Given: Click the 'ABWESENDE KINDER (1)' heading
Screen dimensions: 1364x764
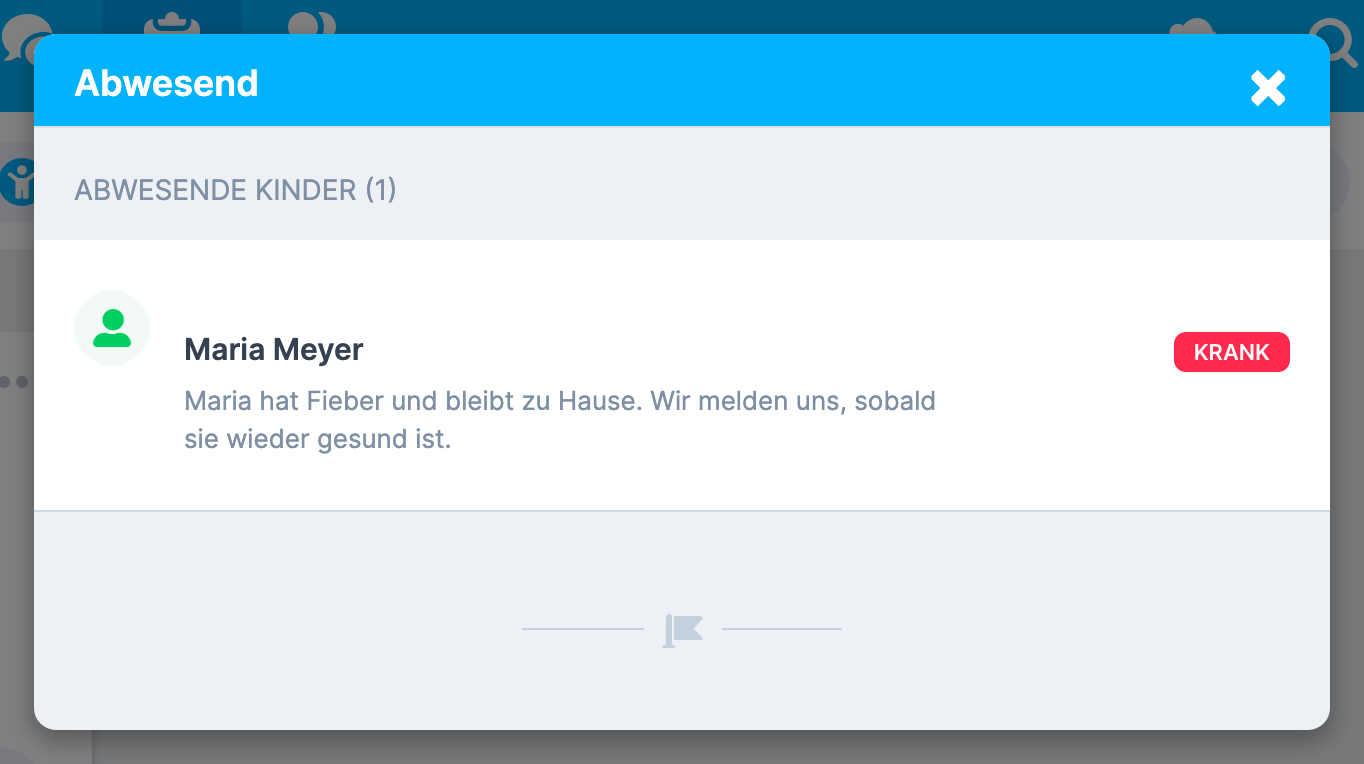Looking at the screenshot, I should (235, 190).
